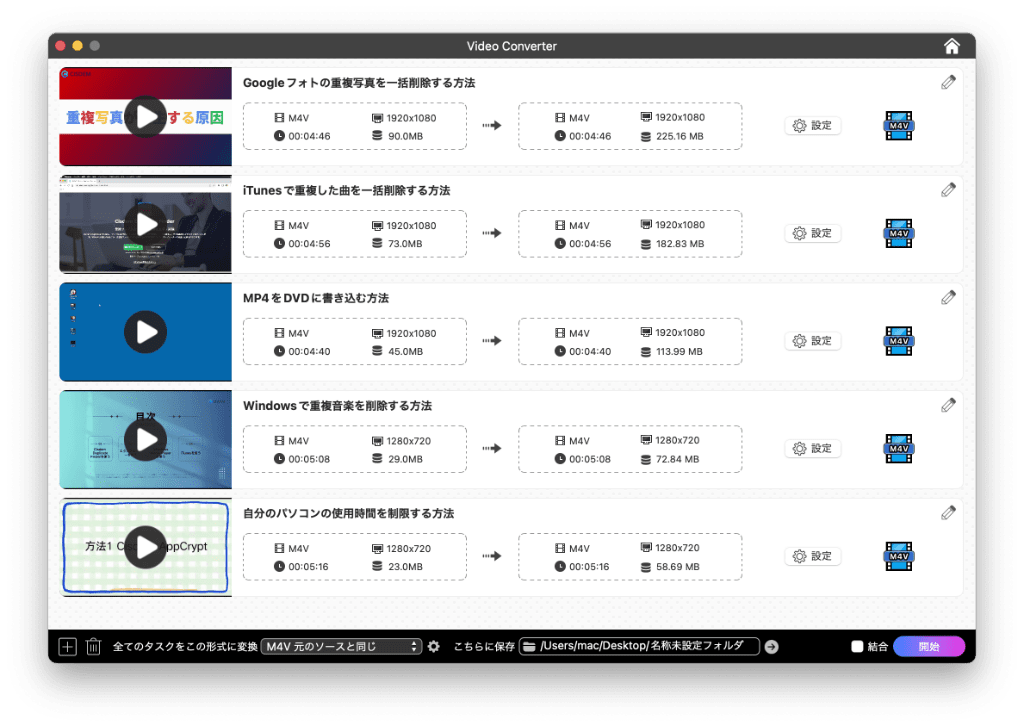Click the trash delete icon
The image size is (1024, 726).
93,647
